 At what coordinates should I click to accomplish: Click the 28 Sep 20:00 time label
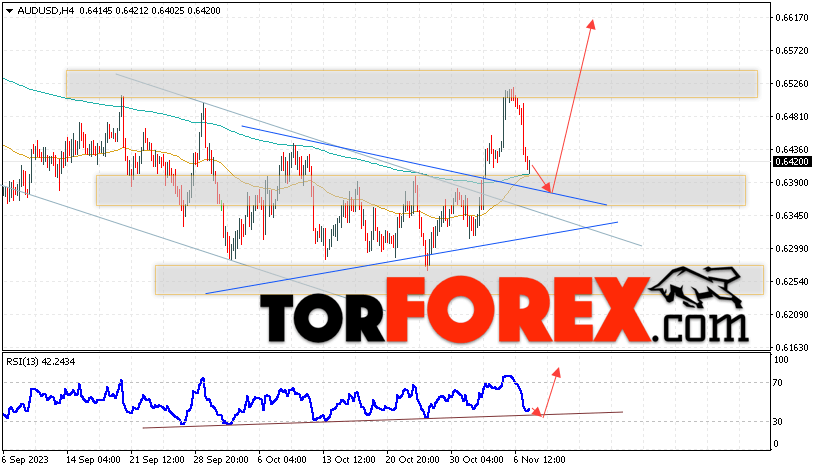[221, 460]
